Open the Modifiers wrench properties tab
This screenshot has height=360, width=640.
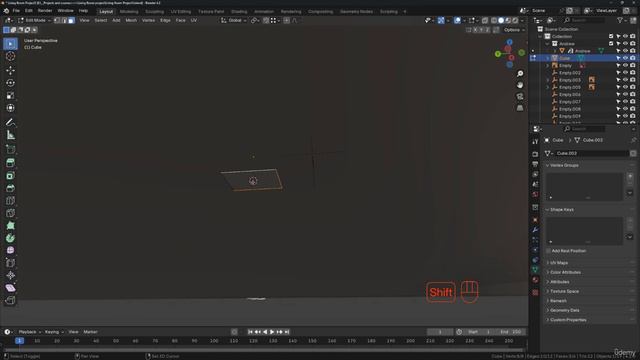point(535,230)
